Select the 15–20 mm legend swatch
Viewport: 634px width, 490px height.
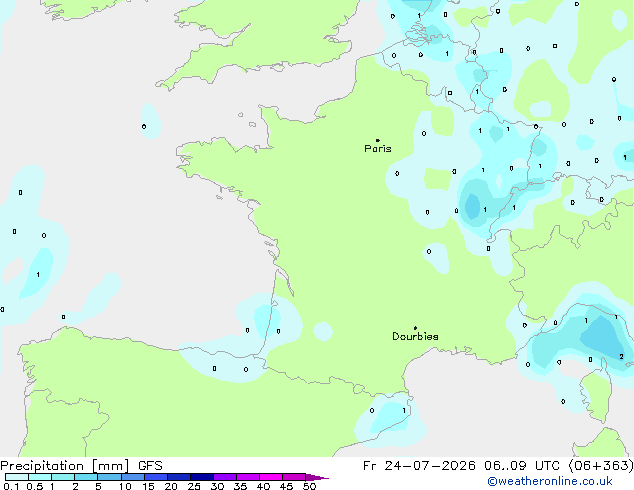[x=156, y=477]
